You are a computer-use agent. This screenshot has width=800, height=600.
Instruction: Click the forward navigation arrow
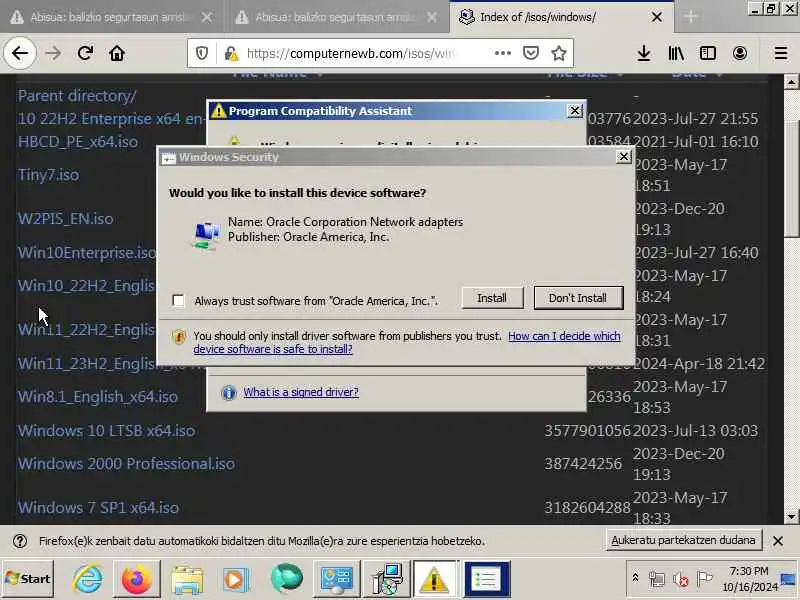click(x=53, y=53)
